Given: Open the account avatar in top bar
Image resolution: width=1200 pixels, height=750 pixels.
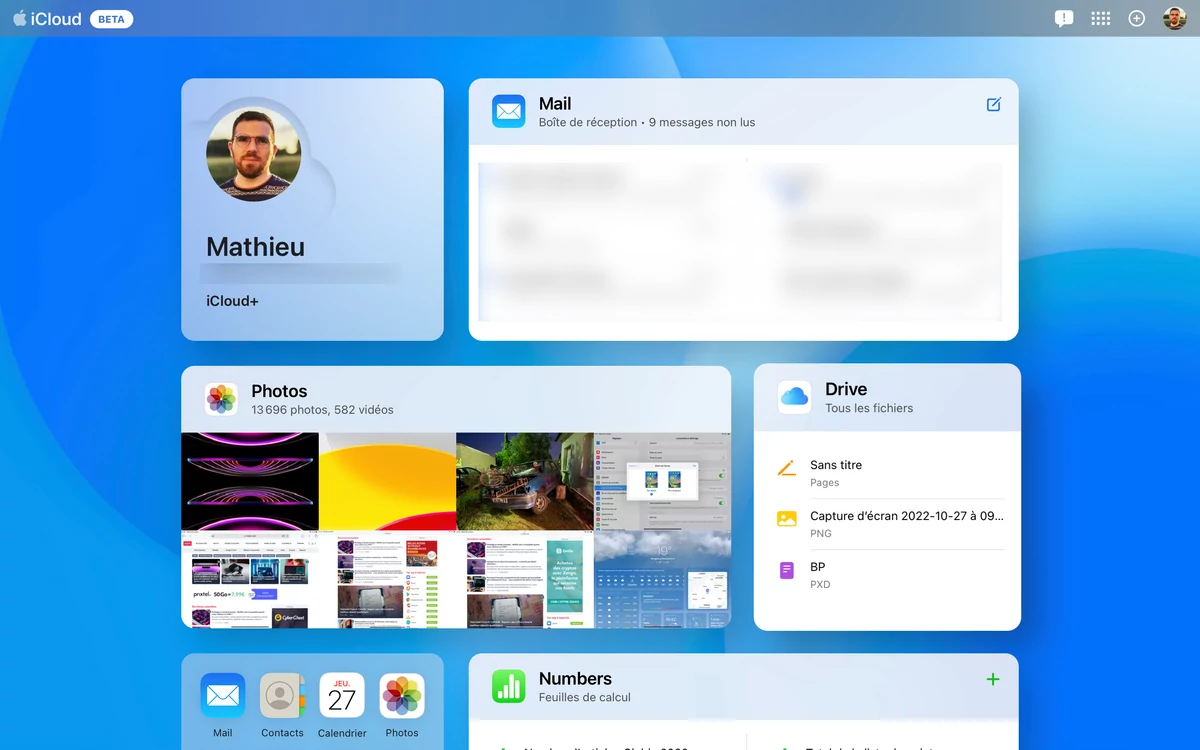Looking at the screenshot, I should (x=1174, y=19).
